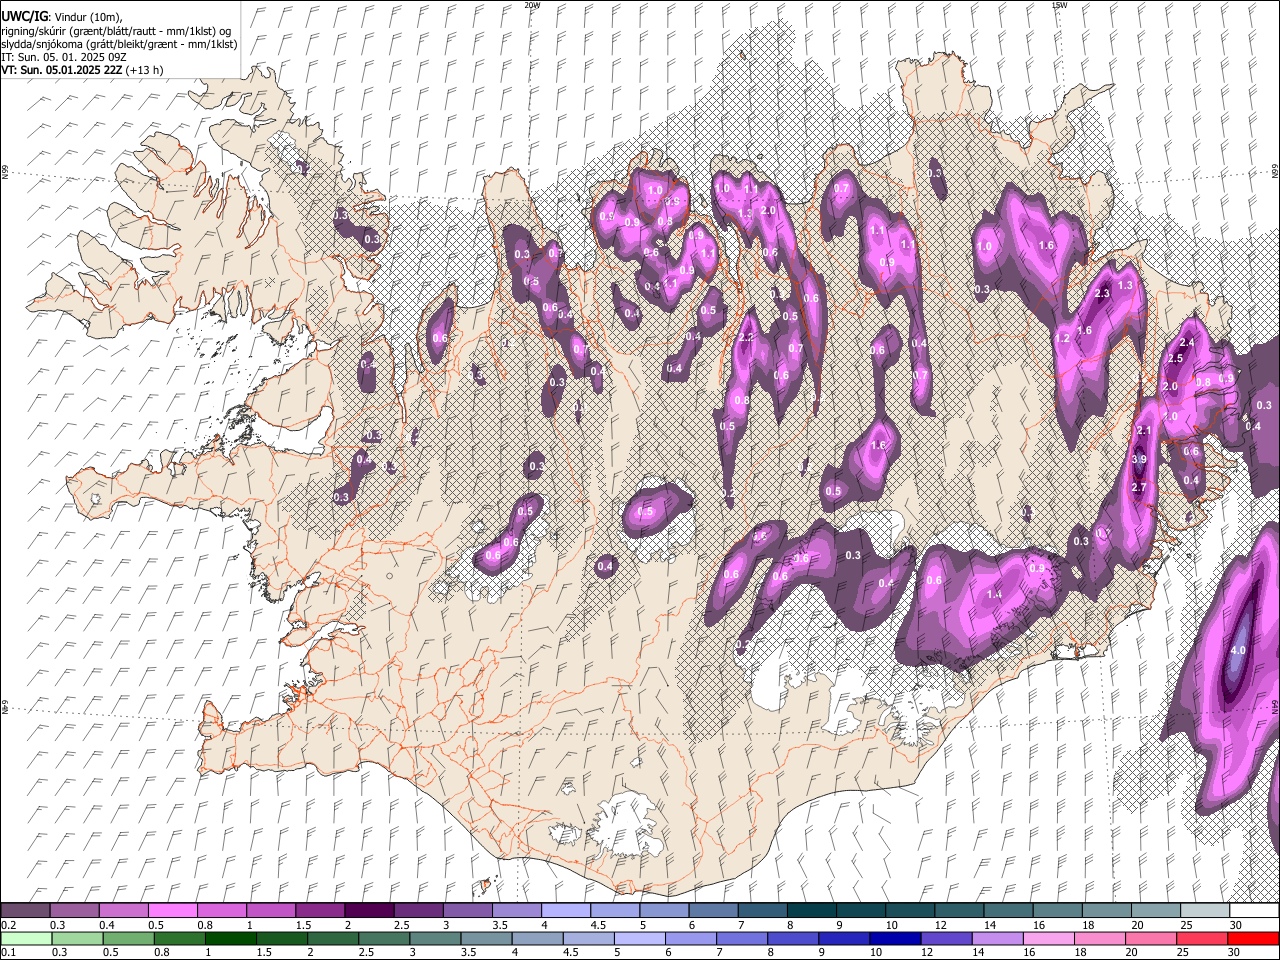Viewport: 1280px width, 960px height.
Task: Click the '0.2' label in the snow legend
Action: (x=7, y=925)
